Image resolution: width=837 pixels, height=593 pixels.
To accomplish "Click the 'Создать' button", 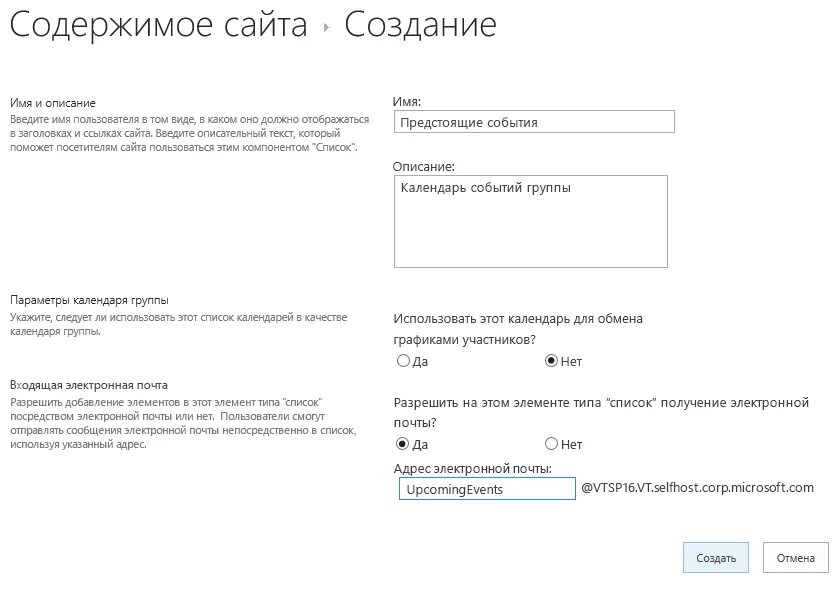I will (x=716, y=558).
